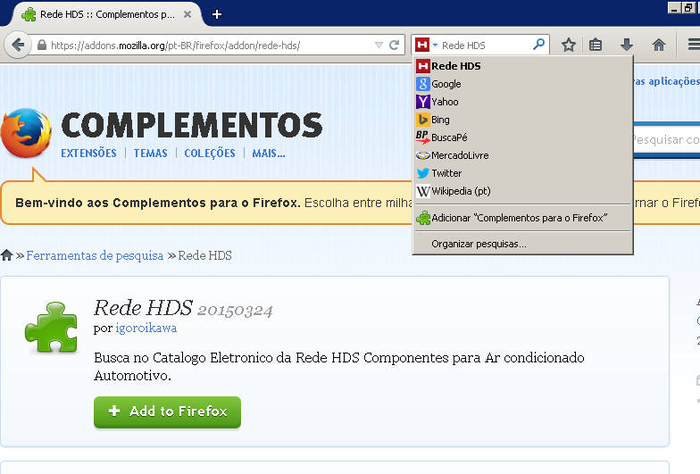Select the Rede HDS Complementos tab
This screenshot has width=700, height=474.
[x=107, y=14]
